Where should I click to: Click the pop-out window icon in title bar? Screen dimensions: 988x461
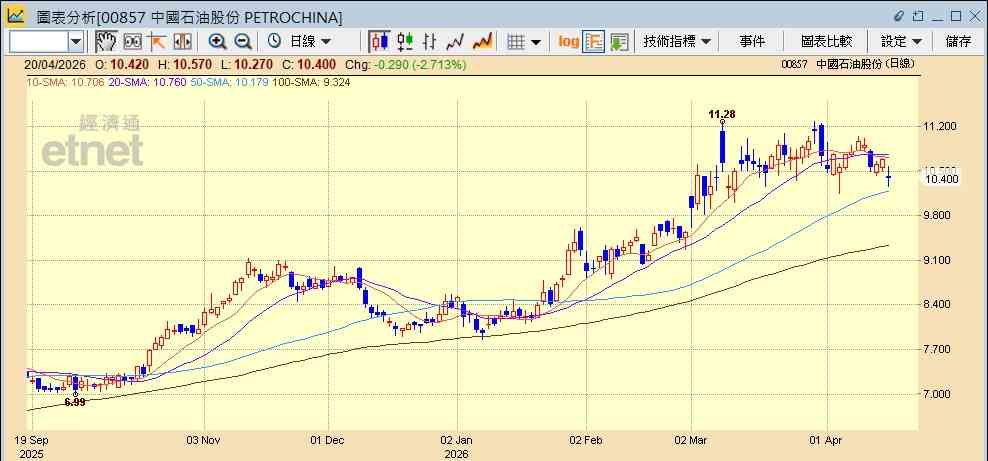(x=917, y=16)
